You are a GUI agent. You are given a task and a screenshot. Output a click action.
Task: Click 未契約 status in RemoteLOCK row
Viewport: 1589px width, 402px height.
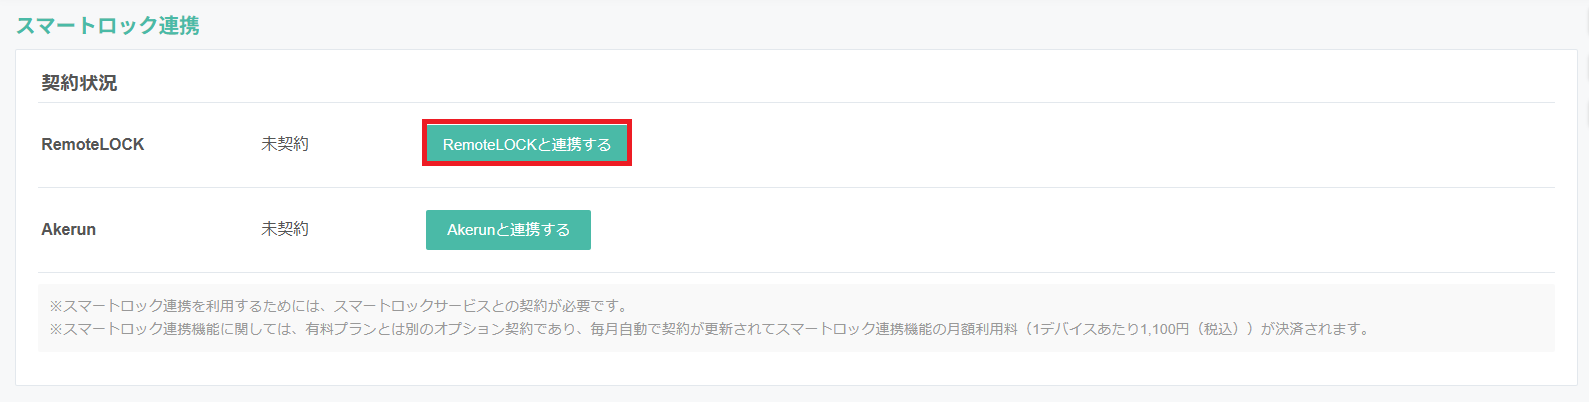click(x=285, y=144)
